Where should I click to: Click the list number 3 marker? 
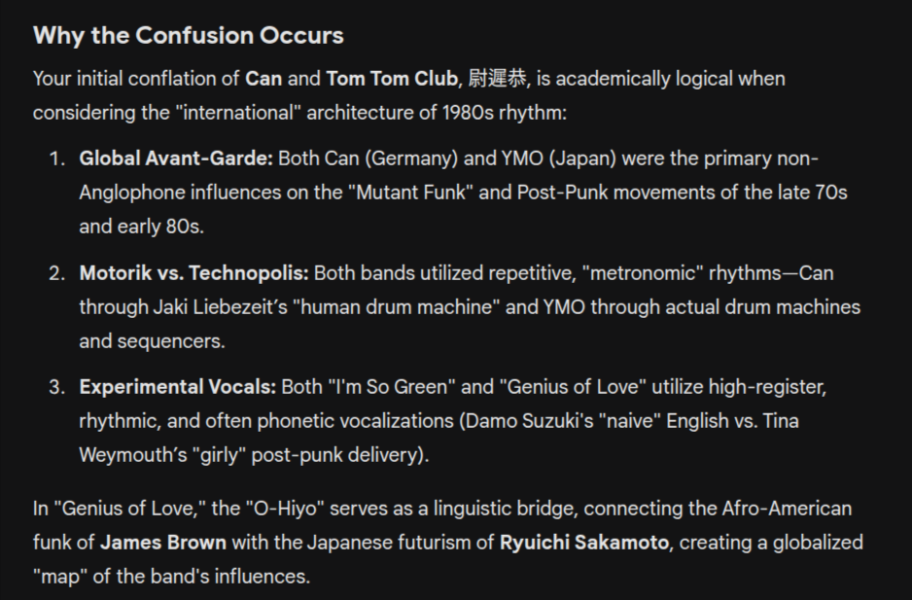[57, 387]
